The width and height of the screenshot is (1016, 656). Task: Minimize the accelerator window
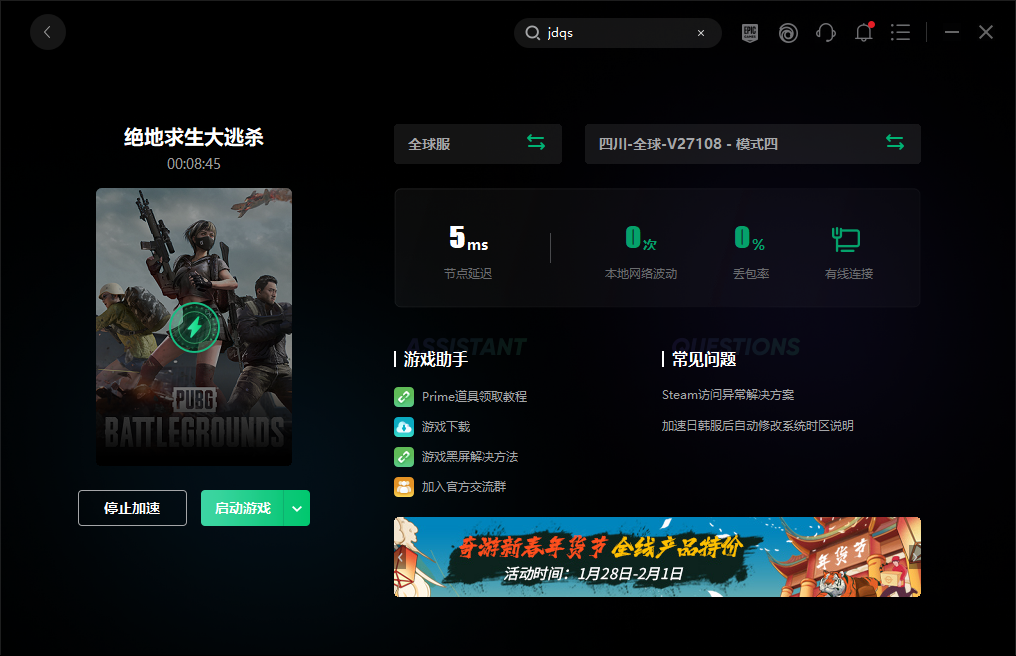tap(951, 32)
